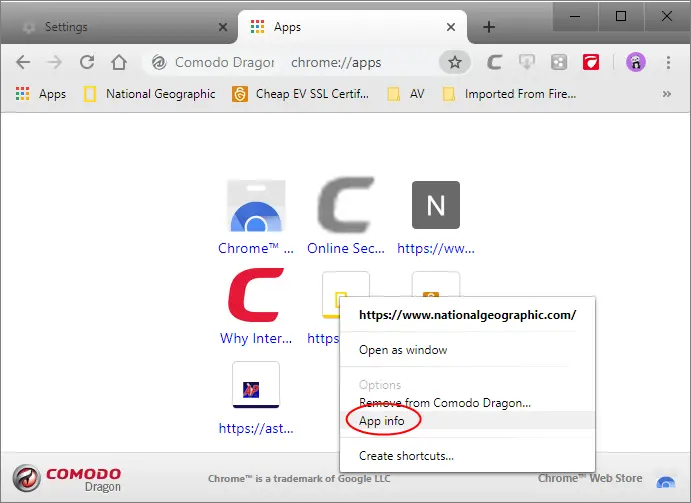Open a new tab with plus button
This screenshot has height=503, width=691.
point(489,27)
